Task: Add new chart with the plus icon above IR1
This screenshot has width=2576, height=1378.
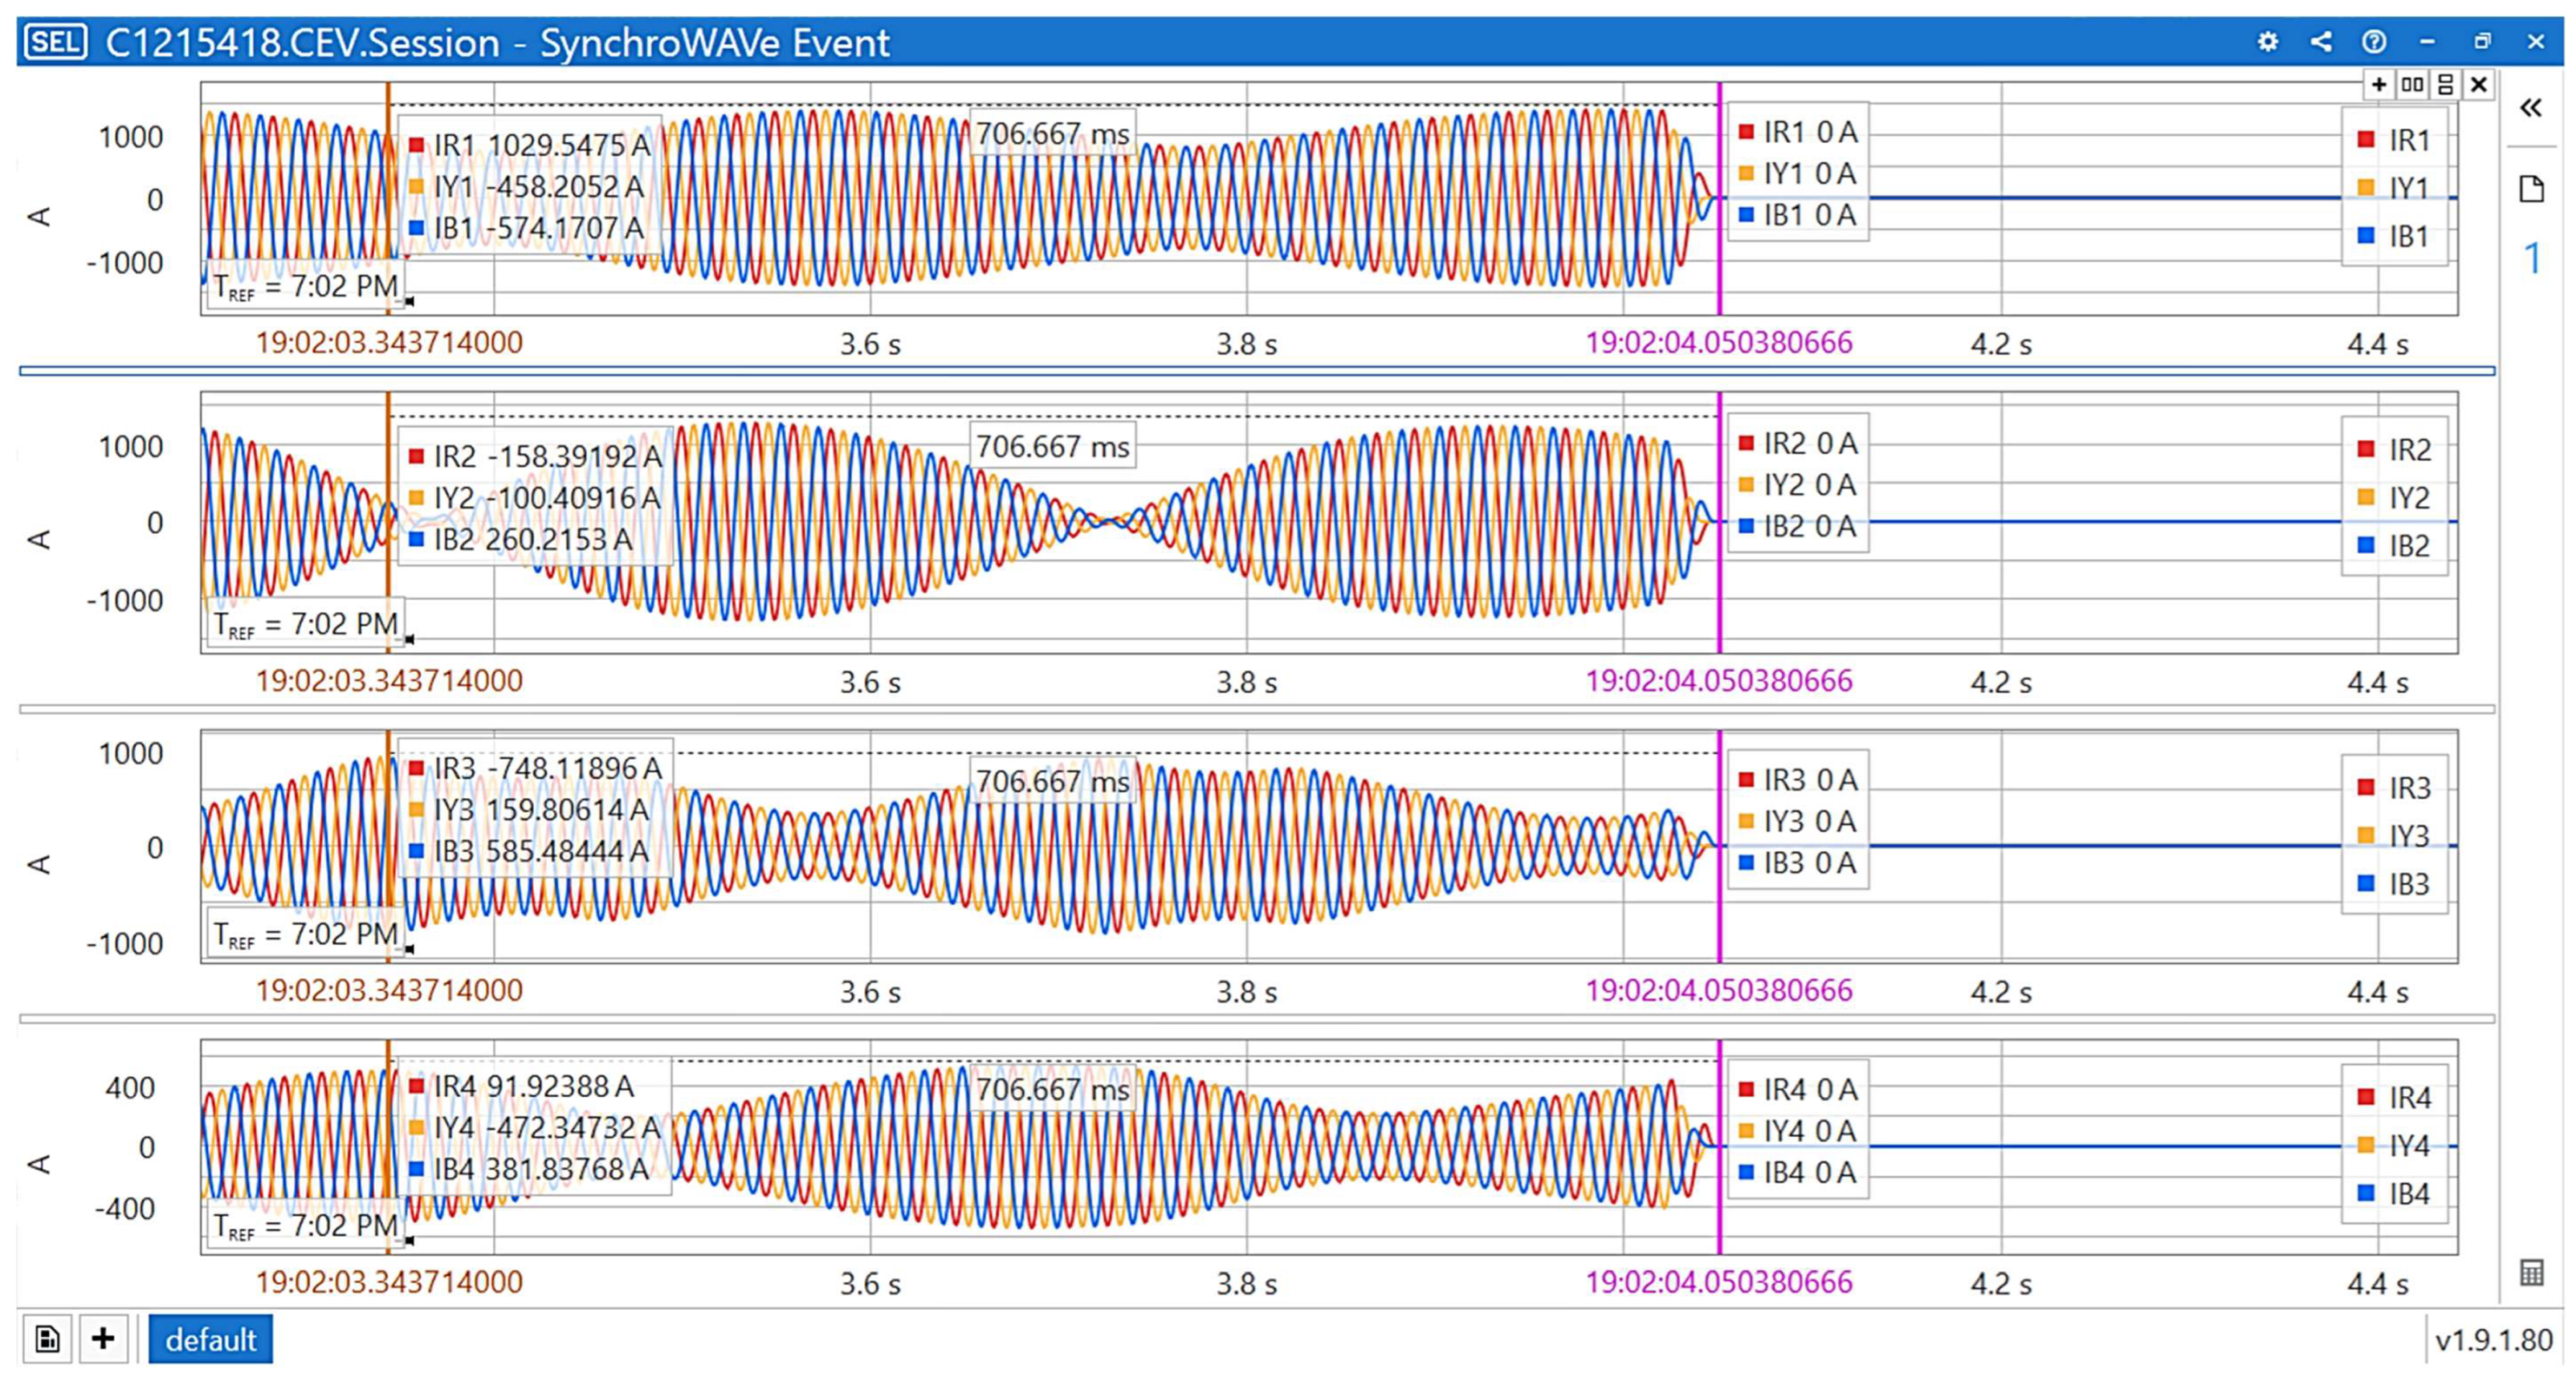Action: (2379, 85)
